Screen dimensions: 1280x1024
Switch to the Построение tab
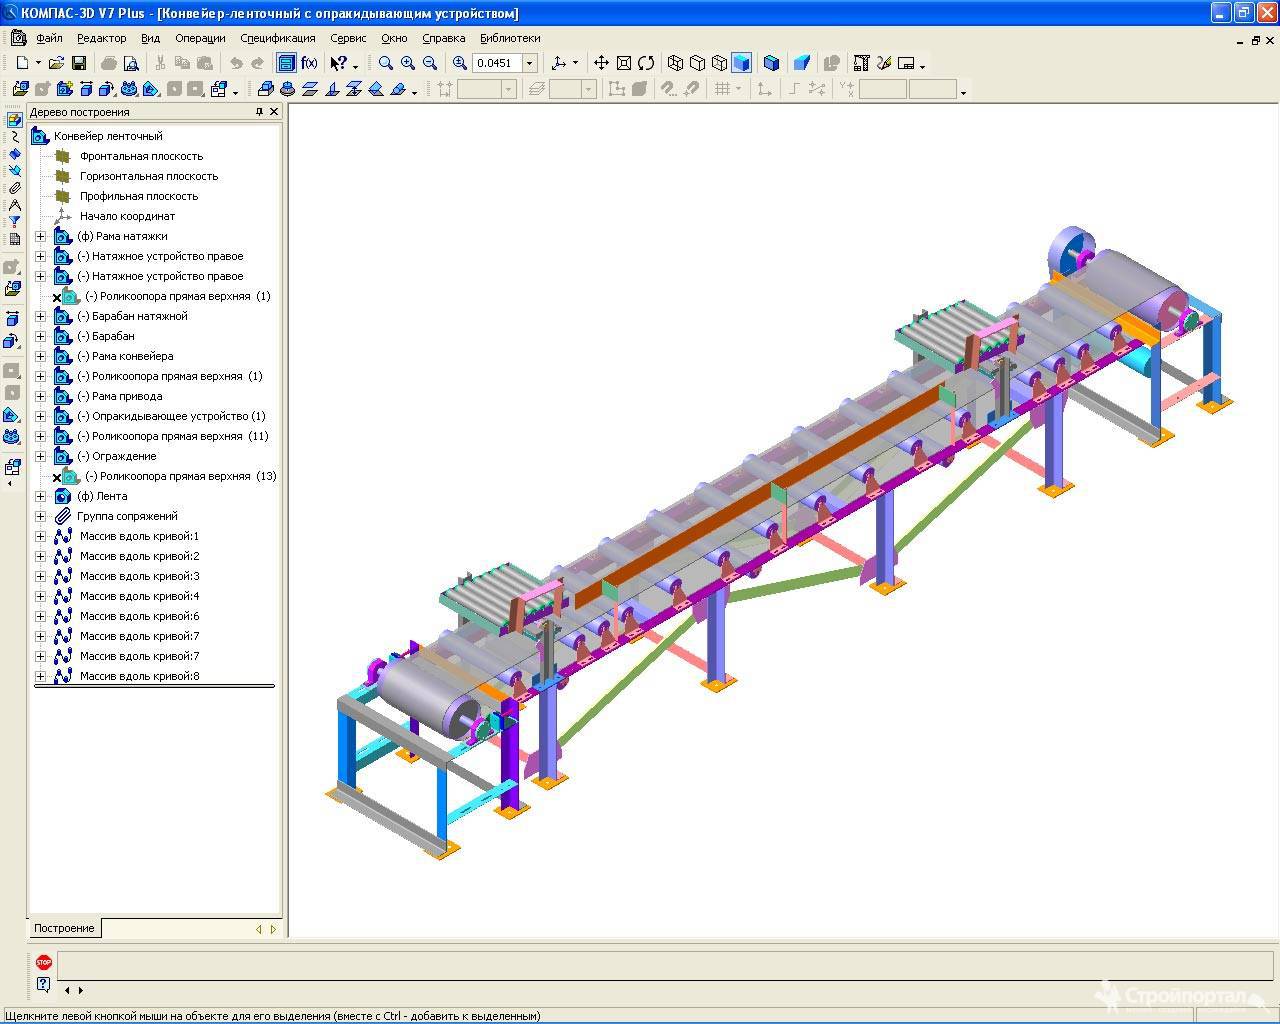click(64, 928)
